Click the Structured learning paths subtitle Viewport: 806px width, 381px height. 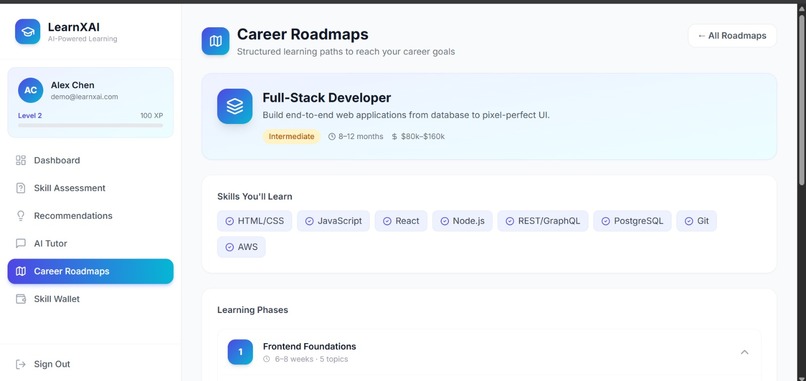coord(346,52)
